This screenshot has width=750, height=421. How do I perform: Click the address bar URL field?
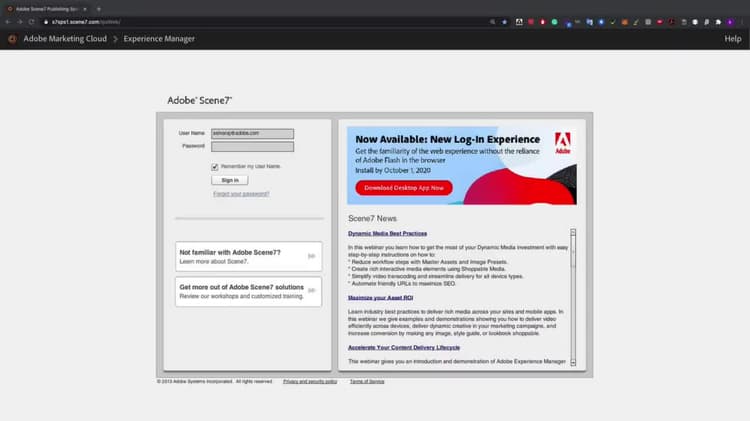(268, 22)
